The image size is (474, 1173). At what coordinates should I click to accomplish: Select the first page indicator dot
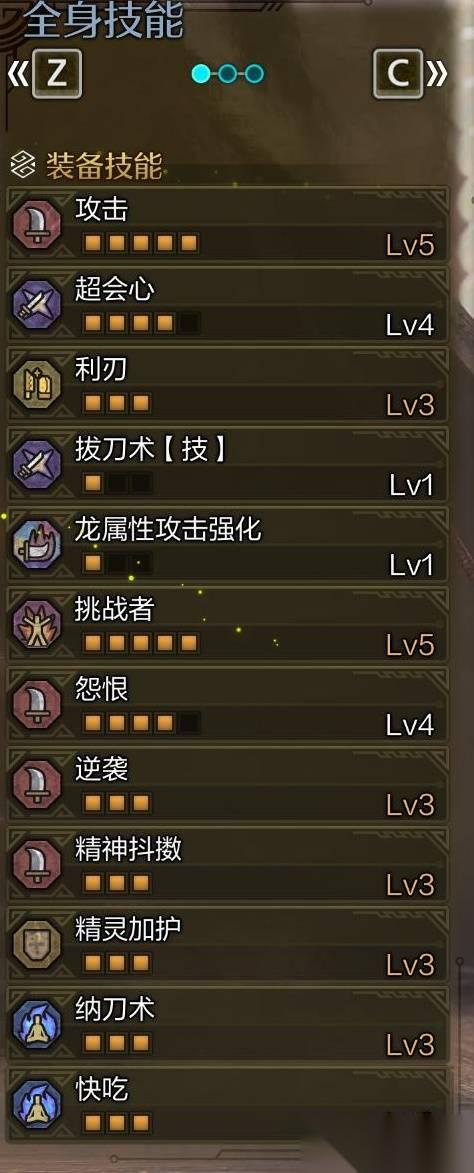(x=201, y=73)
